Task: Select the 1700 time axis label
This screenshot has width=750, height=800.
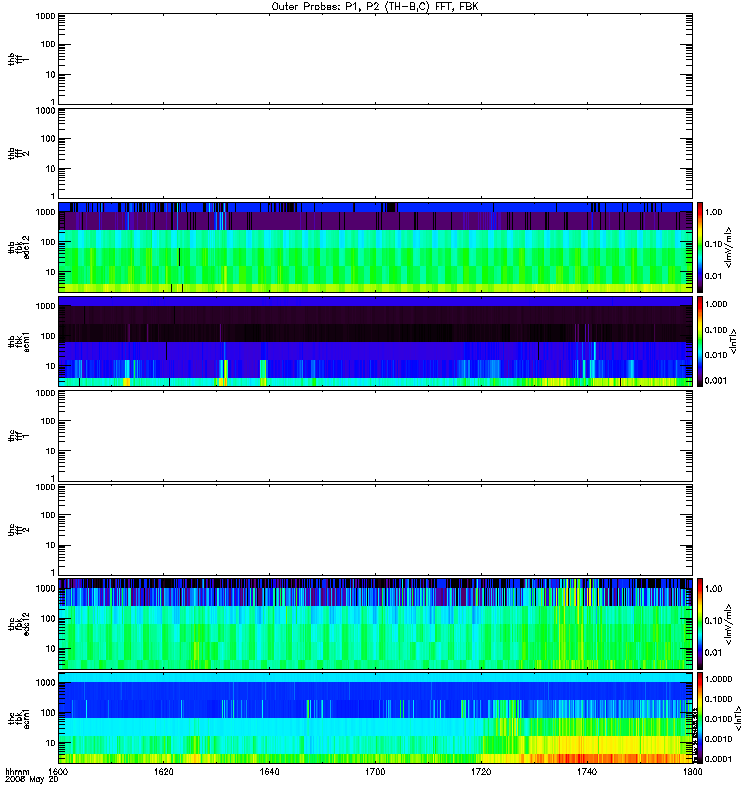Action: (375, 771)
